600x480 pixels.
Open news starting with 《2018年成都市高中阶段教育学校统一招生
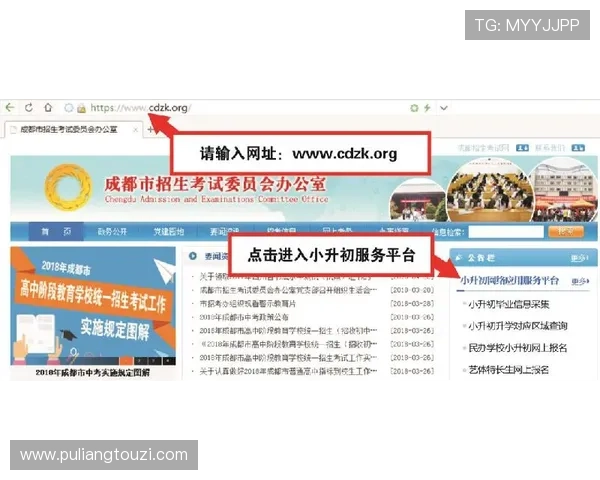point(289,344)
